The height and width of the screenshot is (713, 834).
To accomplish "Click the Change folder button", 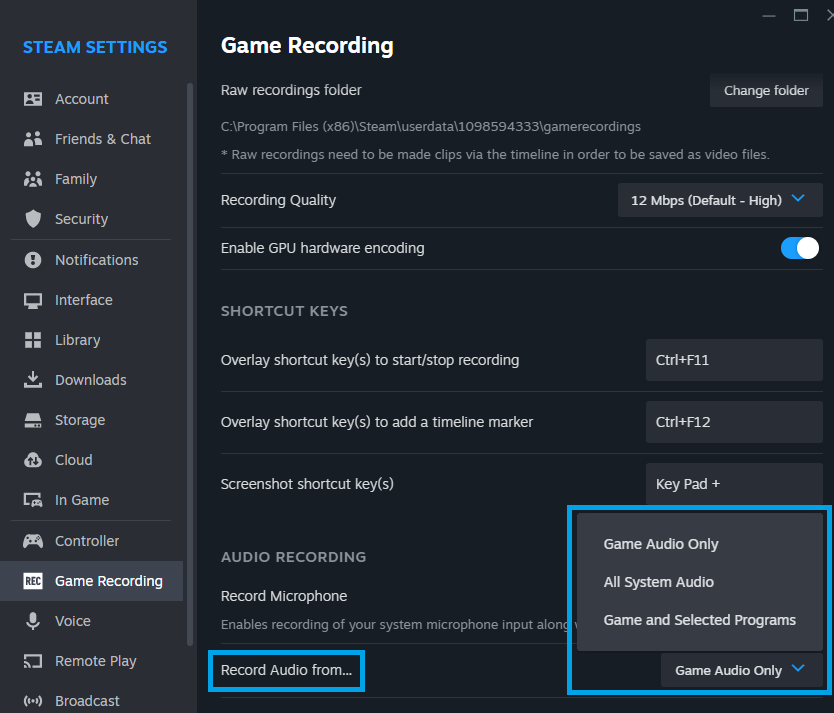I will (x=766, y=90).
